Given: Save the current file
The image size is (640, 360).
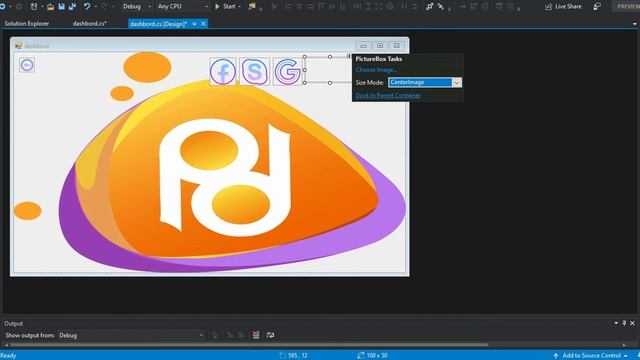Looking at the screenshot, I should (62, 7).
